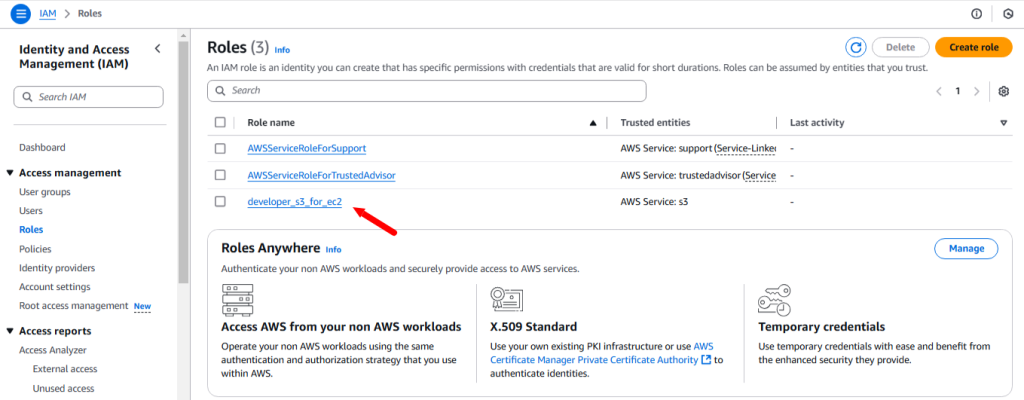Open Info link next to Roles heading

tap(282, 50)
